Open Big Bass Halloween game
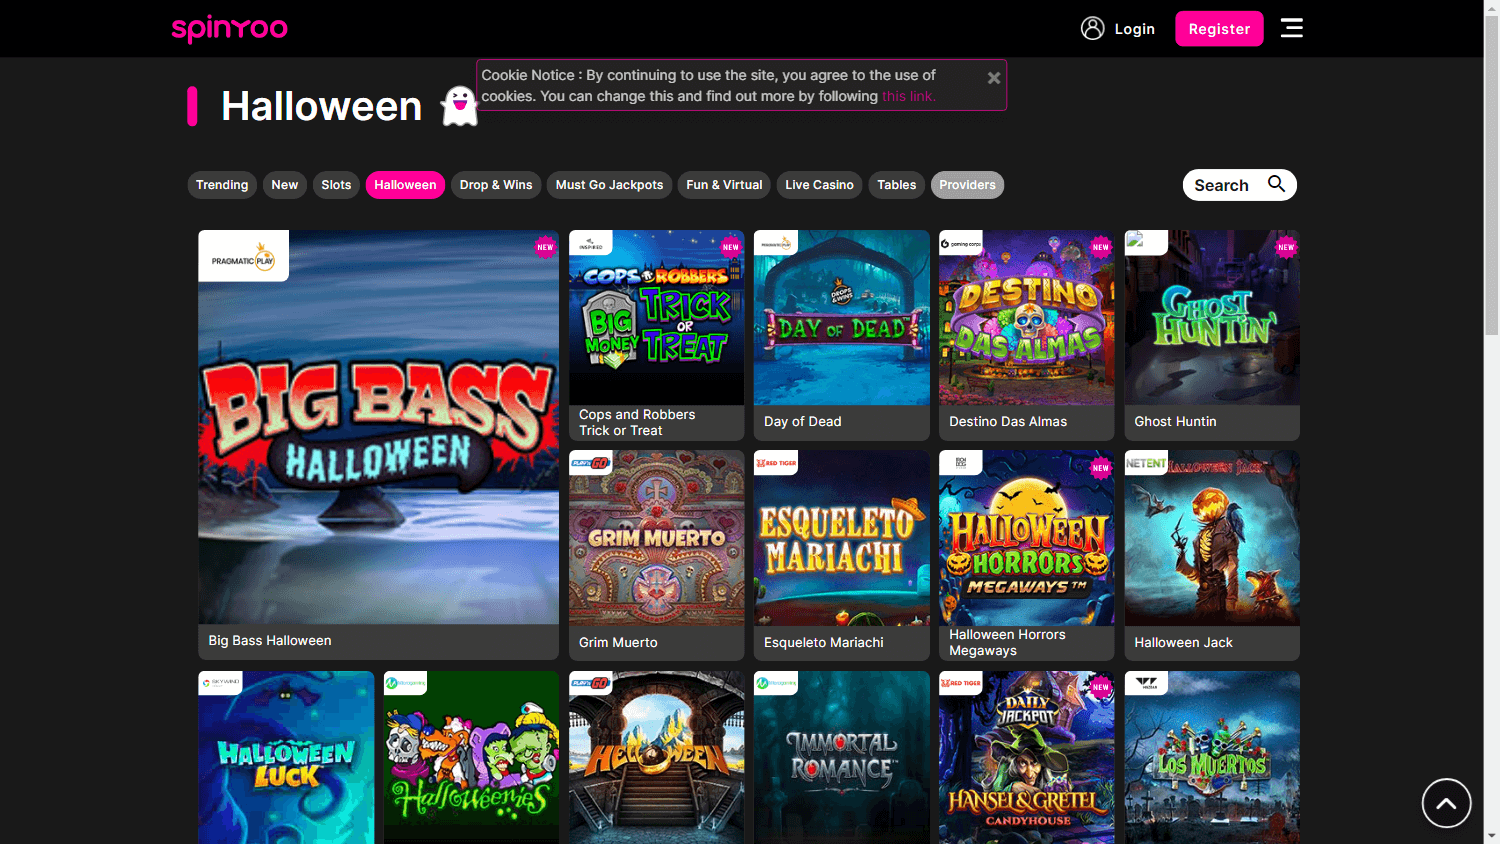Viewport: 1500px width, 844px height. pos(378,444)
